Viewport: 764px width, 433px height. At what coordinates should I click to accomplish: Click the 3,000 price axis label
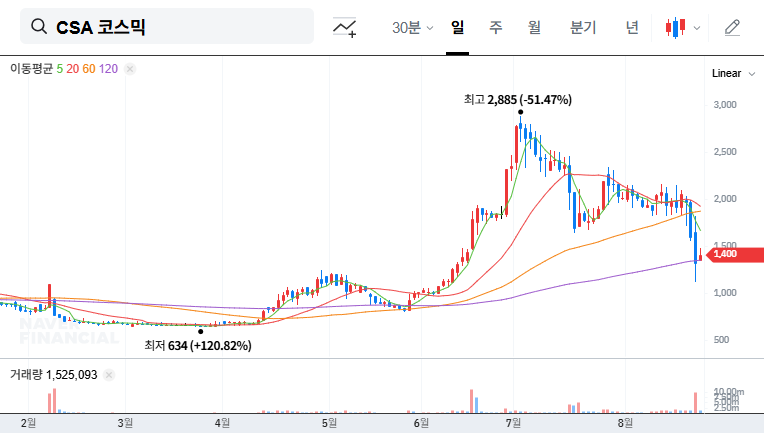tap(725, 105)
